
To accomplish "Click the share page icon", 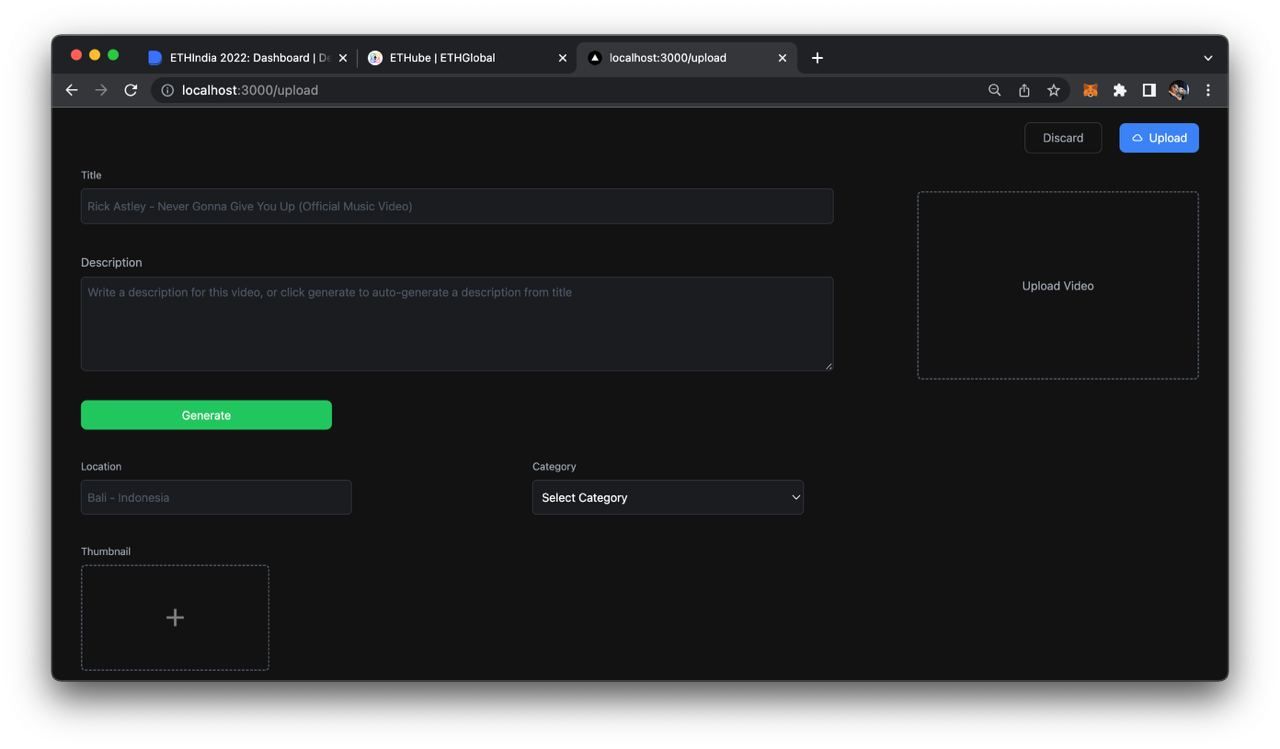I will point(1024,90).
